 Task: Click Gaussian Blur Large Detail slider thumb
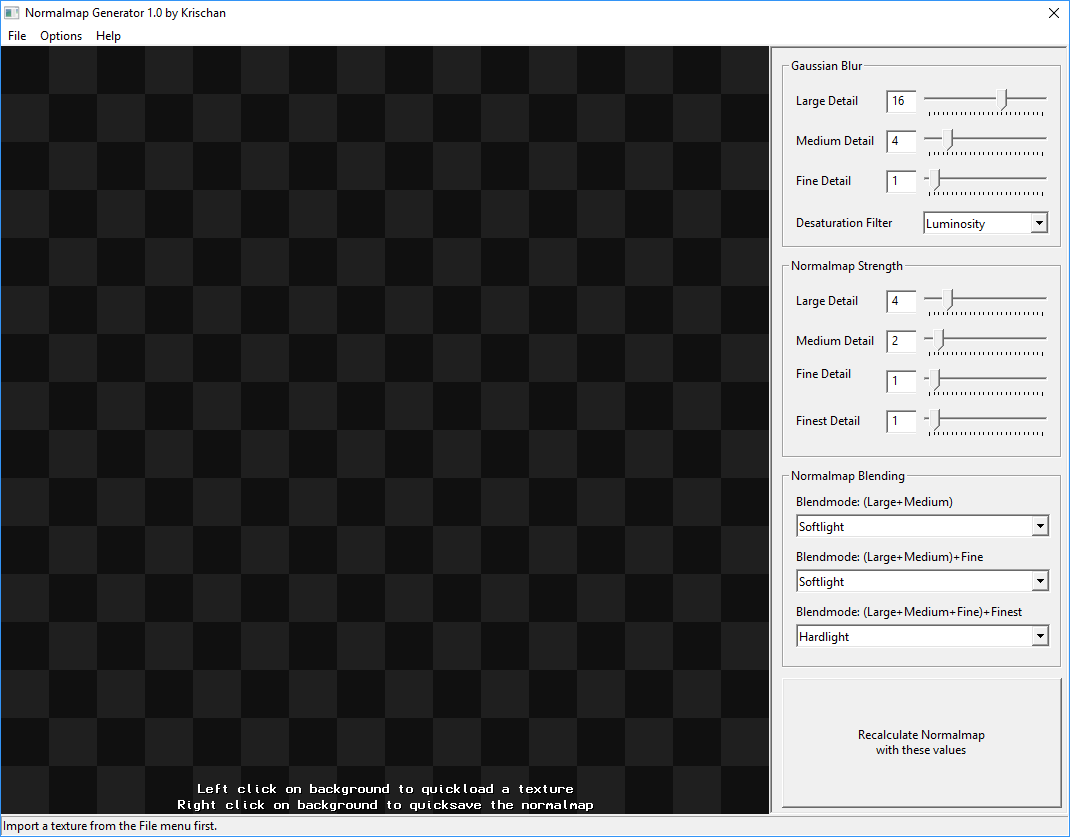pyautogui.click(x=1002, y=100)
